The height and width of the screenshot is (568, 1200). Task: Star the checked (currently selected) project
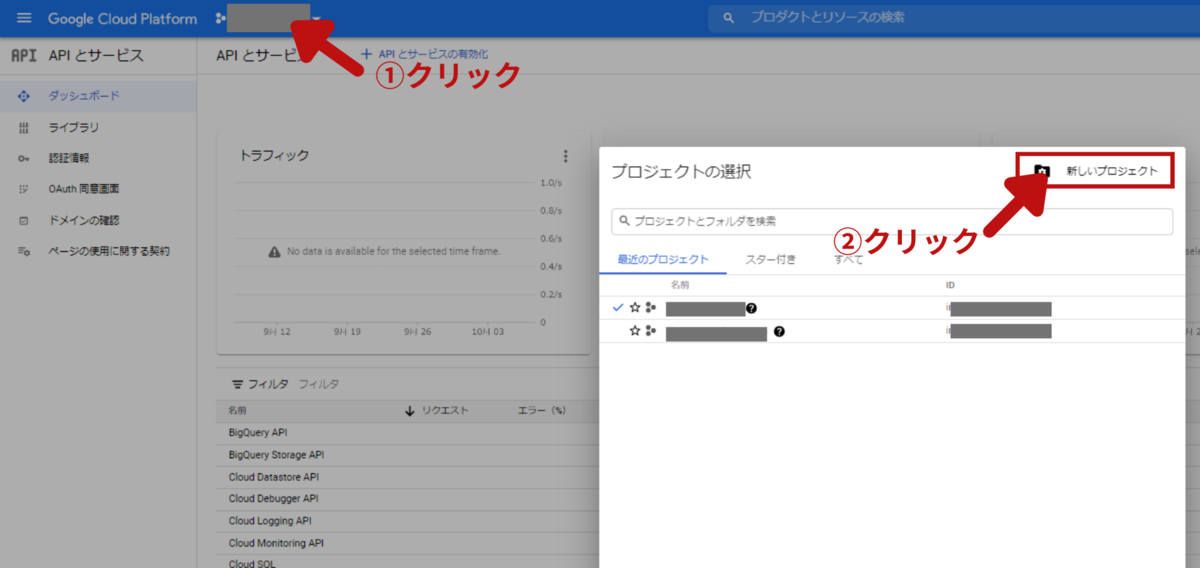(x=635, y=308)
